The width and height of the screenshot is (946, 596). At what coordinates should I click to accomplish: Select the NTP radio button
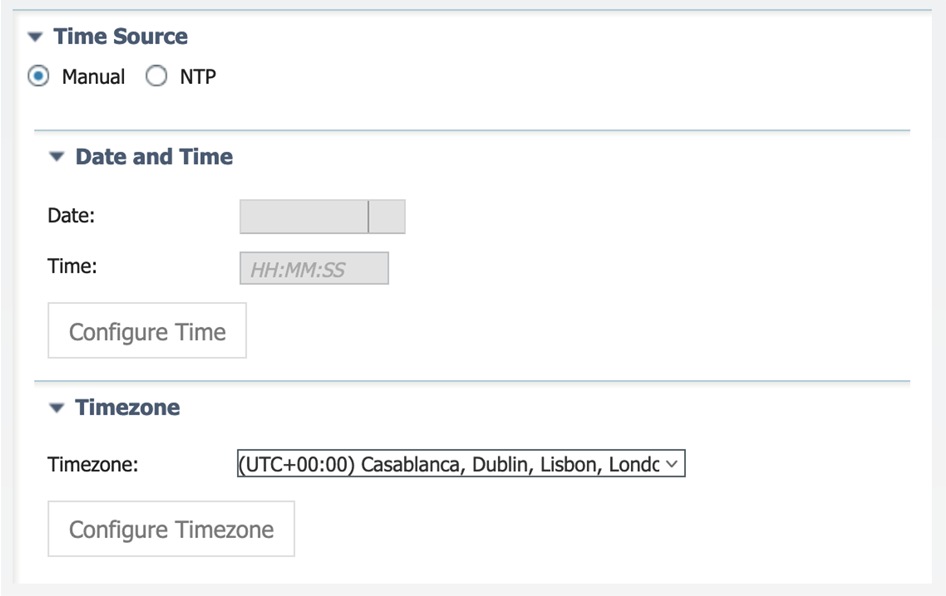(x=157, y=77)
